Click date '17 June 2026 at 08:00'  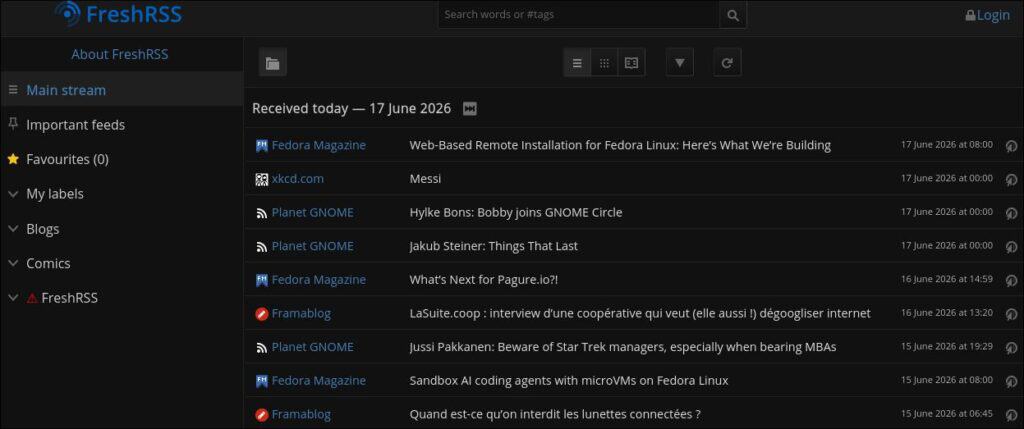pyautogui.click(x=947, y=144)
